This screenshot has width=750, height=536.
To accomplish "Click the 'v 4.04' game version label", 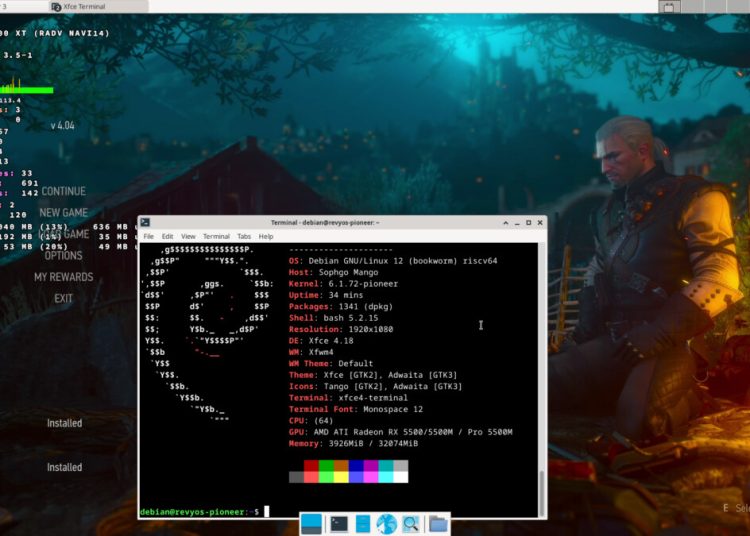I will 63,126.
